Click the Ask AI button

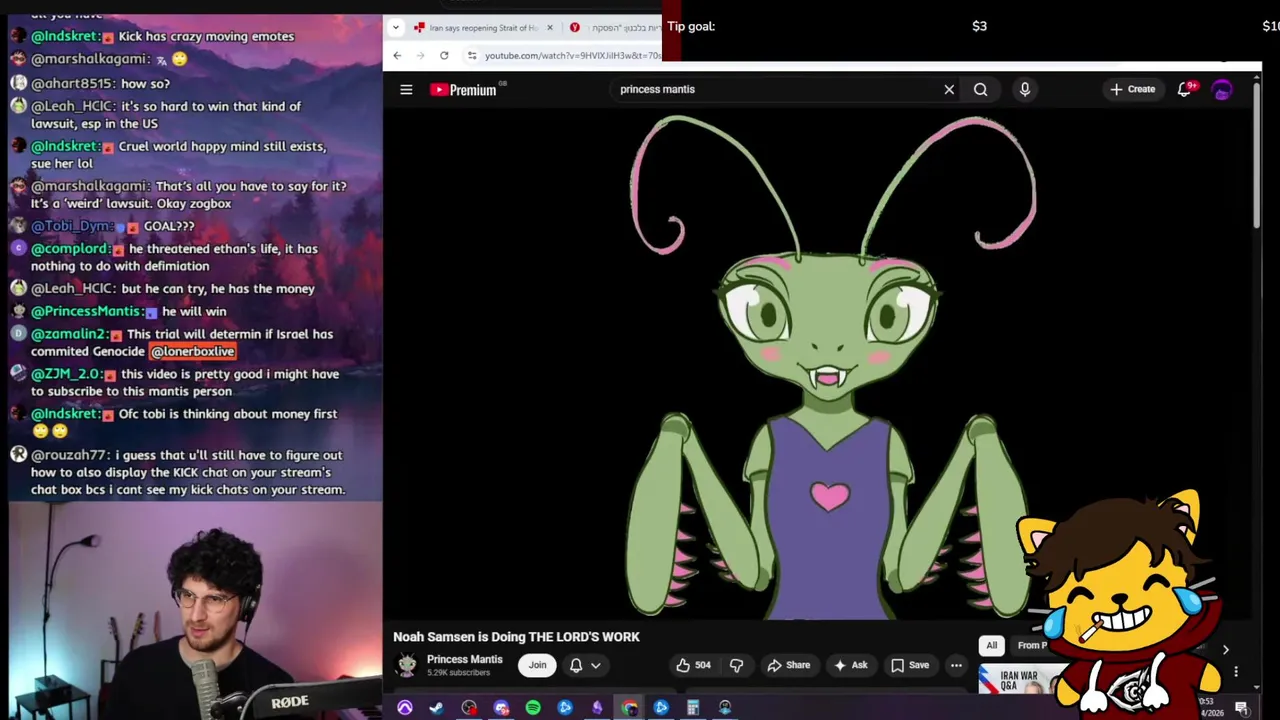pos(850,665)
